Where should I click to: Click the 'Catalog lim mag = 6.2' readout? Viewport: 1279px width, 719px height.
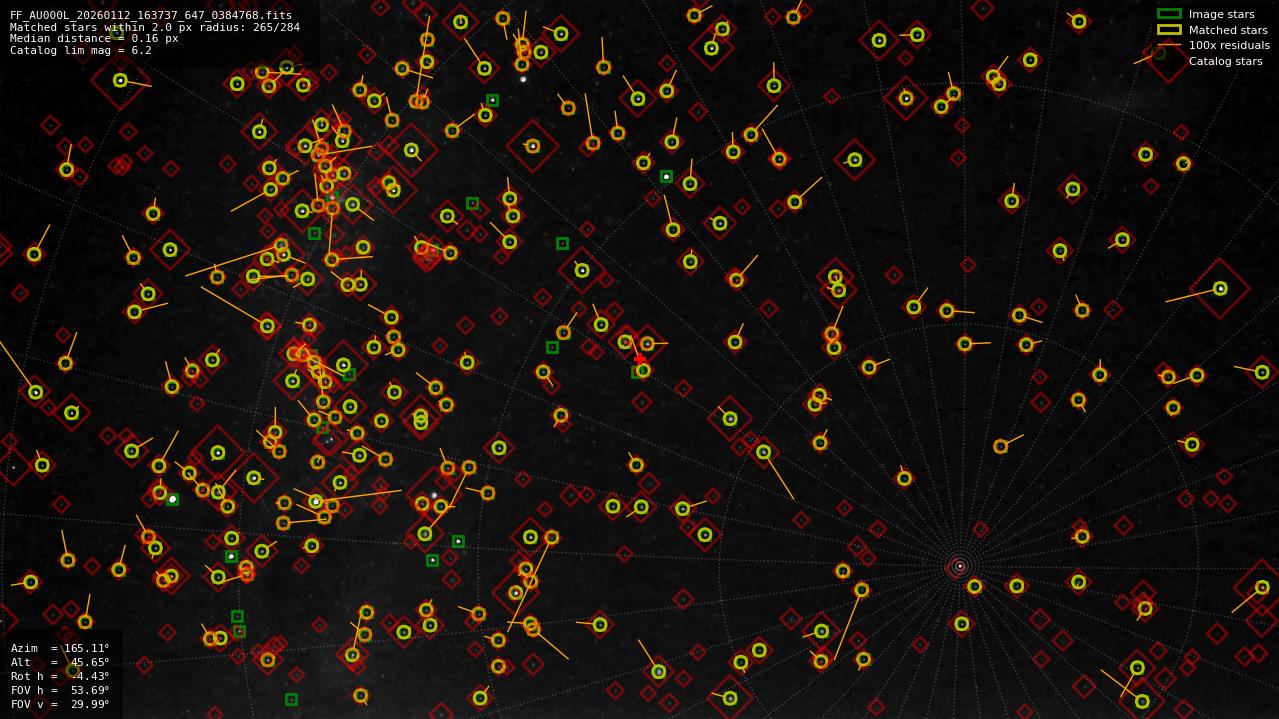pos(81,50)
